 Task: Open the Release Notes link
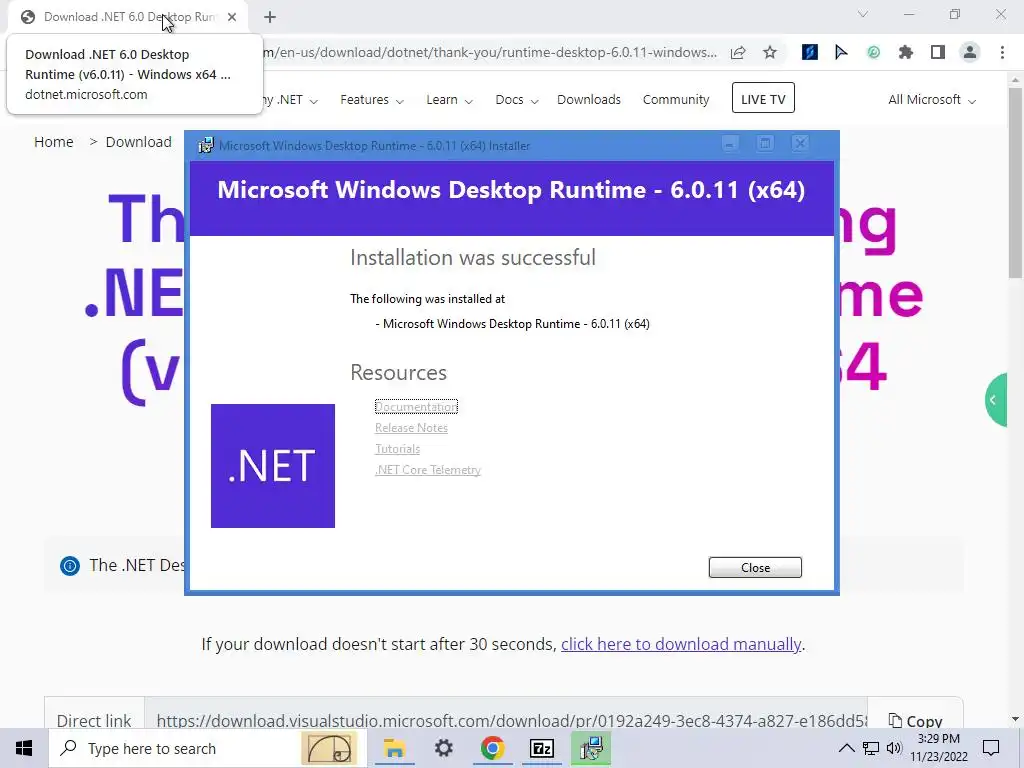[x=411, y=428]
